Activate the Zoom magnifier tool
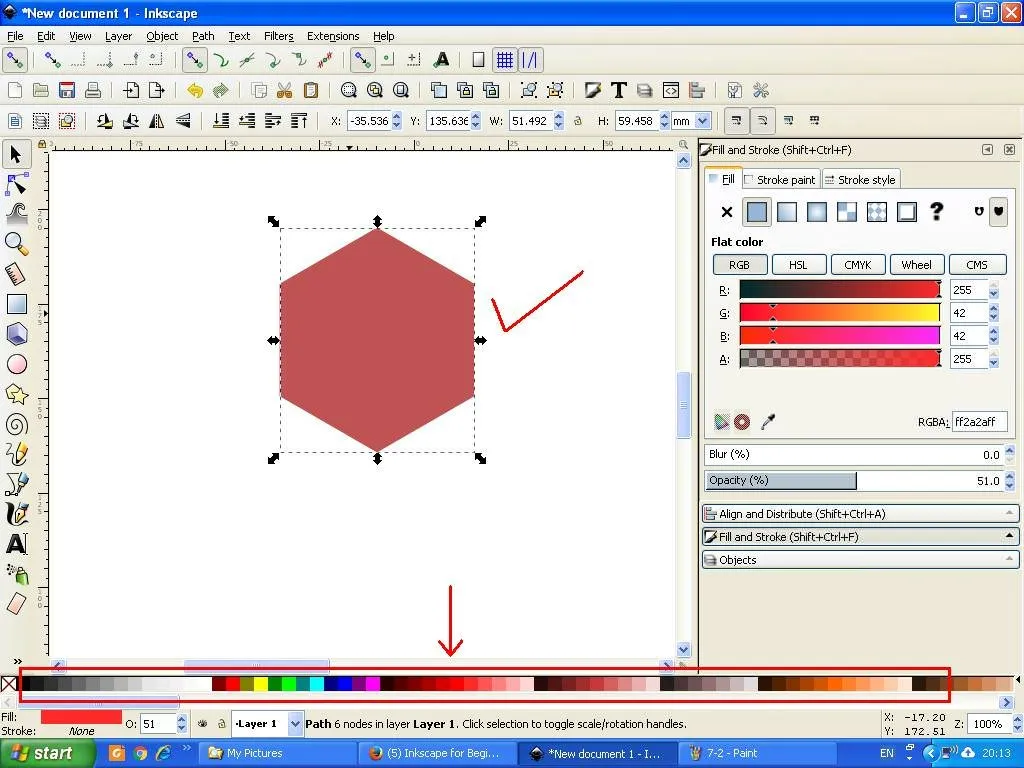Viewport: 1024px width, 768px height. (16, 244)
